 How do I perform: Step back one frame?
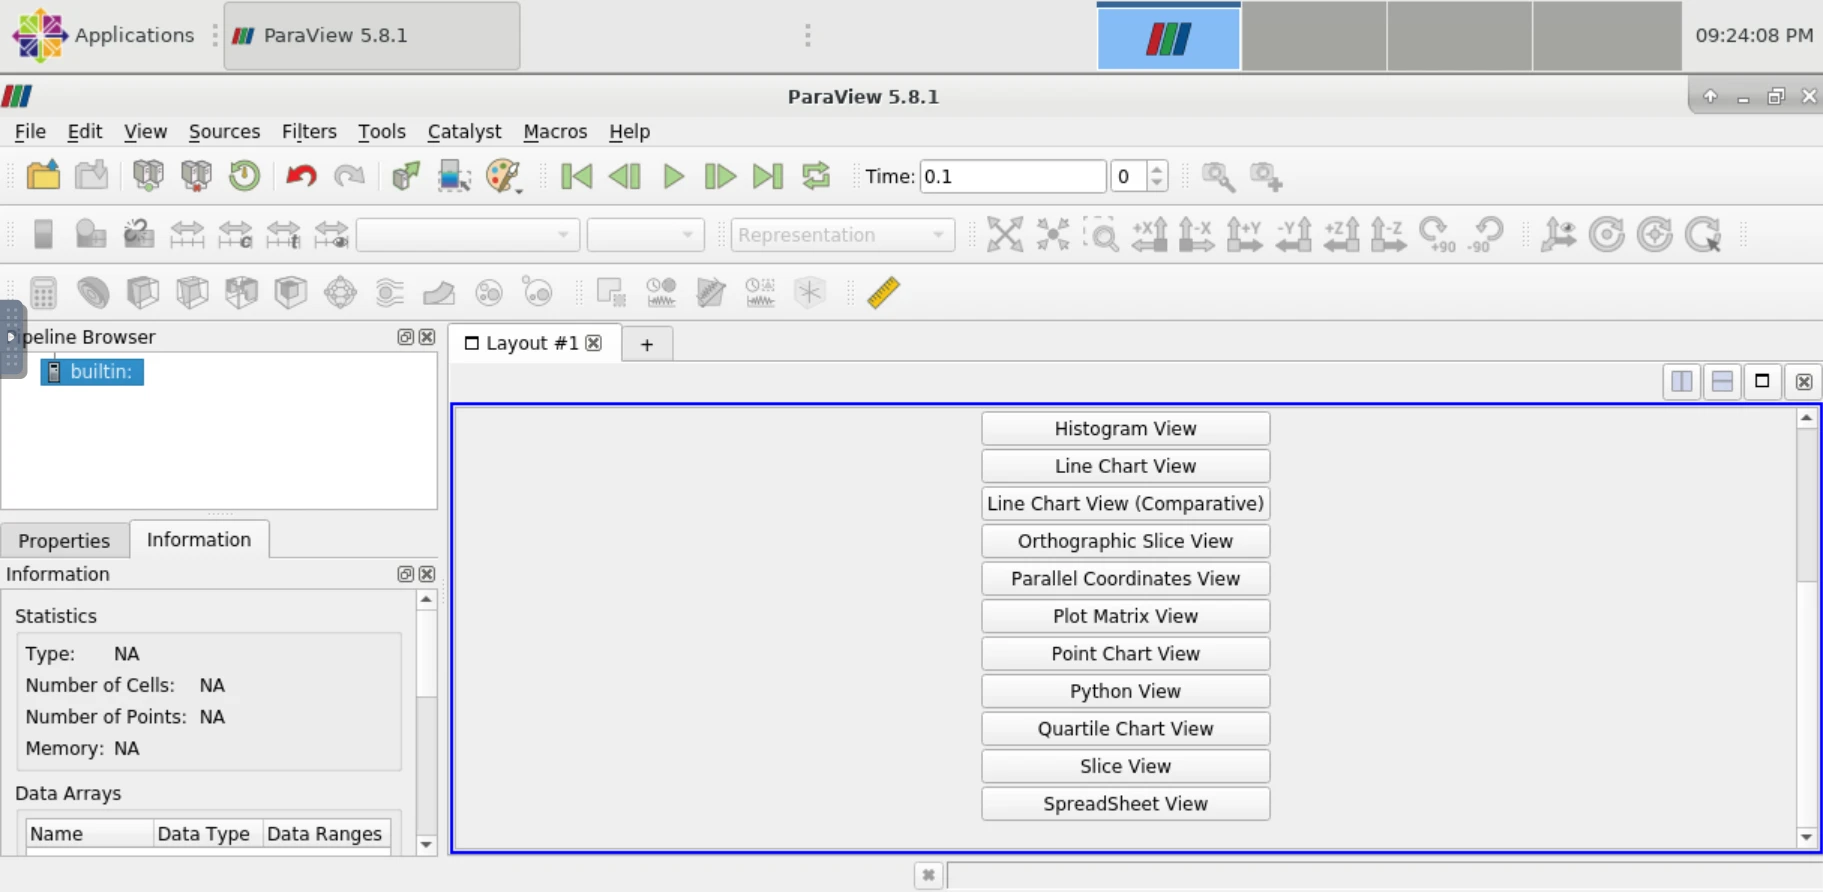pyautogui.click(x=625, y=176)
